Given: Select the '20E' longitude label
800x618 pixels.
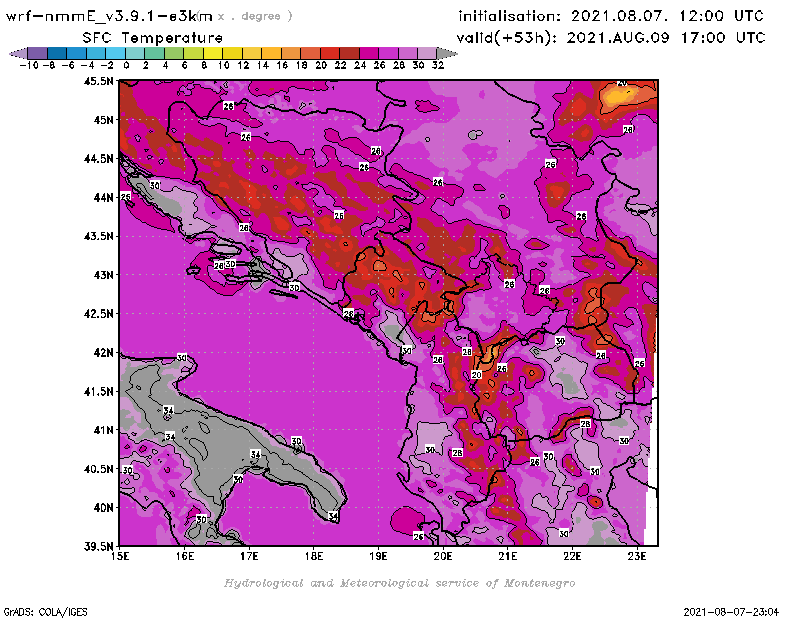Looking at the screenshot, I should (x=443, y=556).
